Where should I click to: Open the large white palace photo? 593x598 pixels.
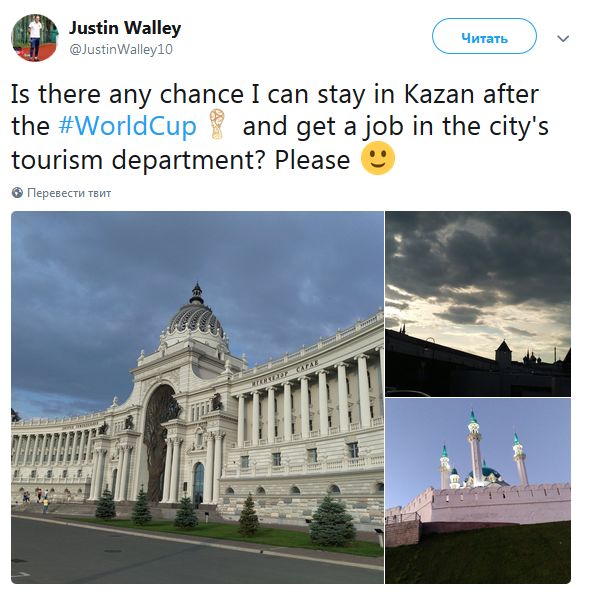point(197,397)
